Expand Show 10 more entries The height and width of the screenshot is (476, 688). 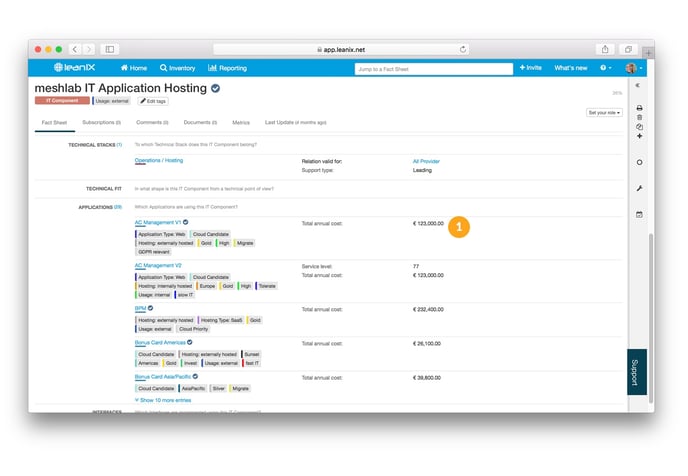[x=163, y=400]
